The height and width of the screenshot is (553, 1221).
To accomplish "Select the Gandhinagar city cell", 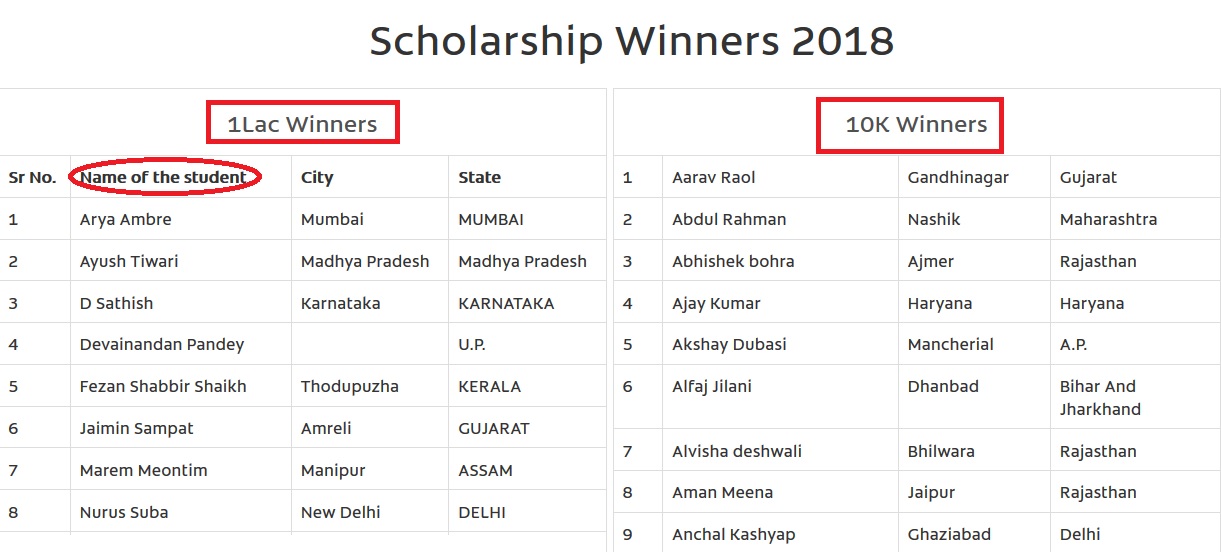I will click(x=958, y=178).
